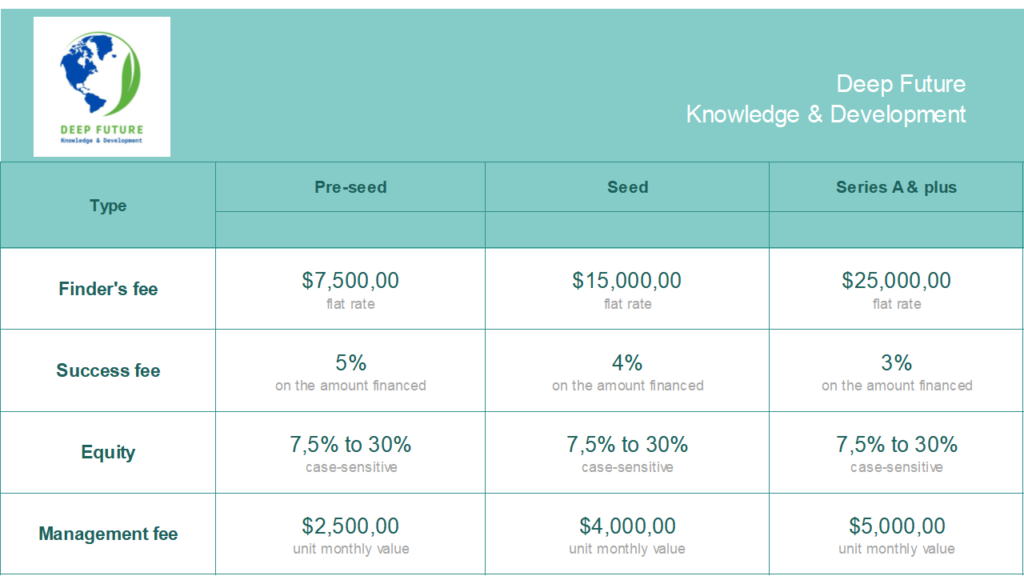The width and height of the screenshot is (1024, 576).
Task: Click the 5% success fee value
Action: [351, 363]
